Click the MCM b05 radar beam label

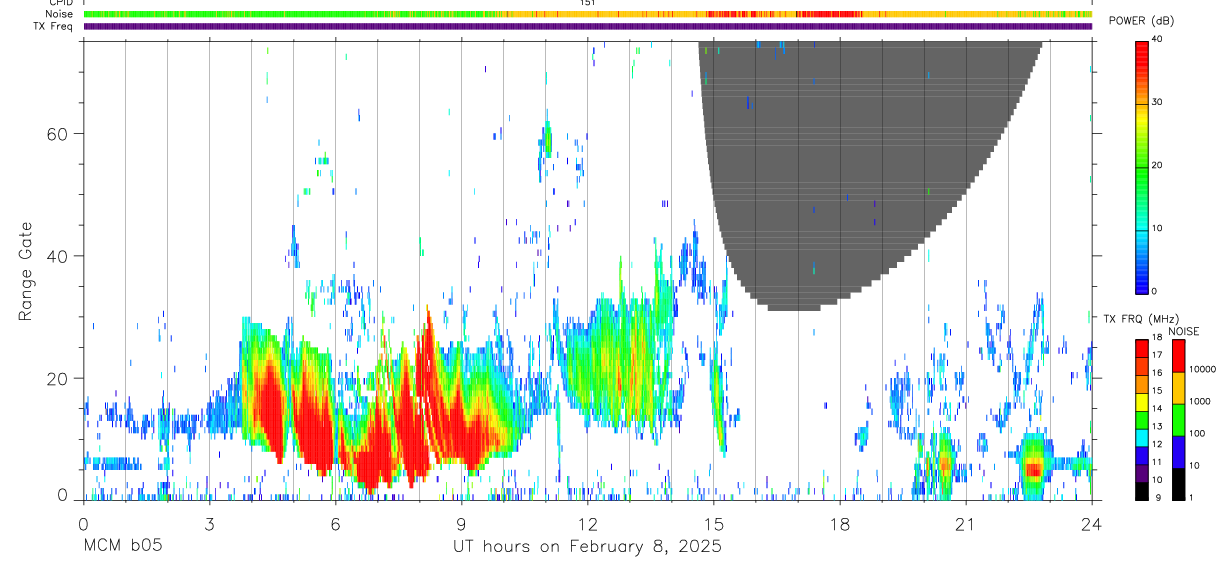pos(122,546)
